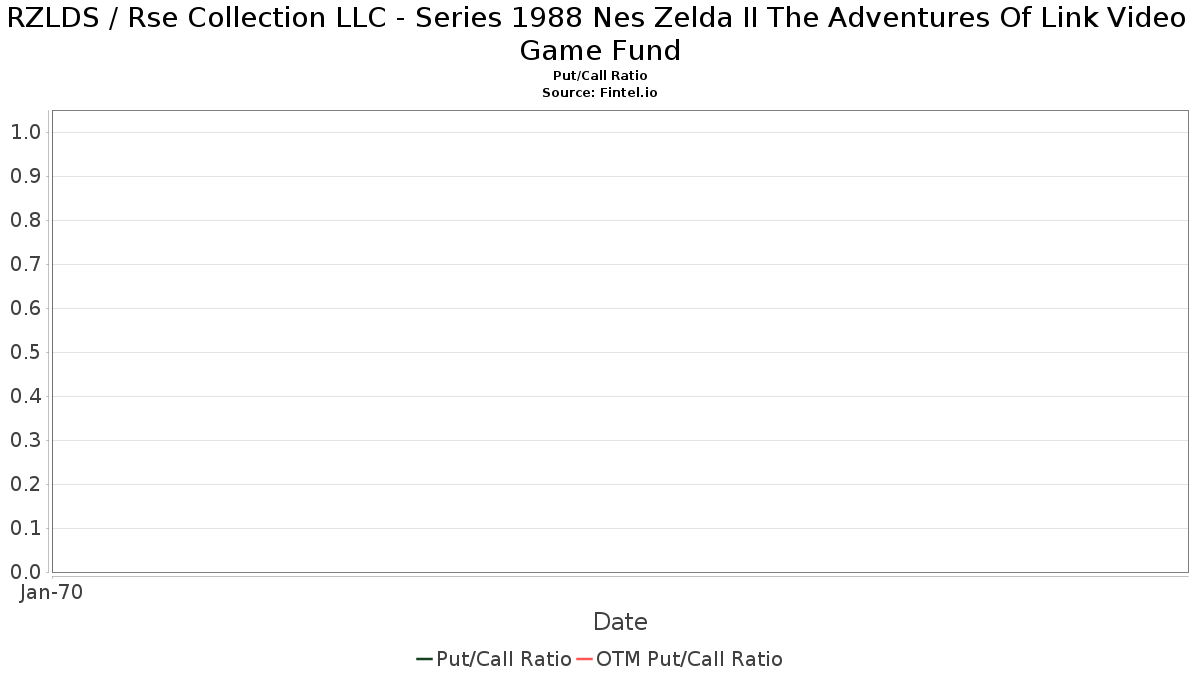Click the Jan-70 x-axis tick label

pos(51,592)
